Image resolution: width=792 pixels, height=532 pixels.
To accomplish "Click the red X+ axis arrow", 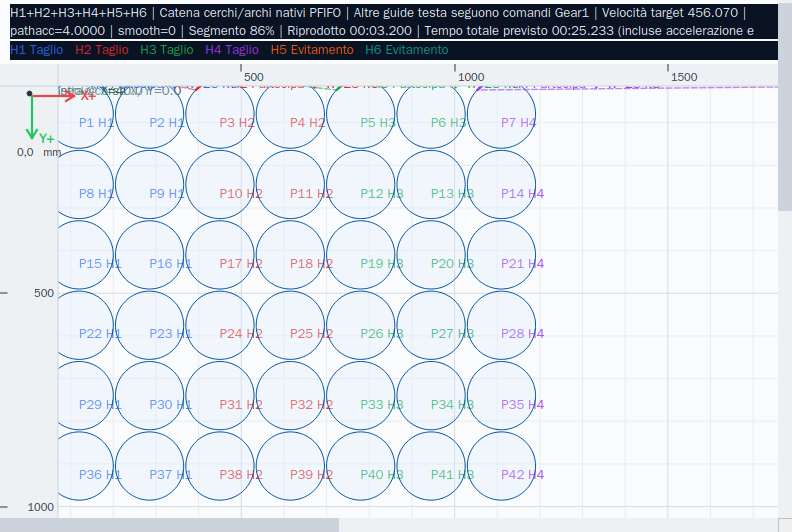I will coord(54,95).
